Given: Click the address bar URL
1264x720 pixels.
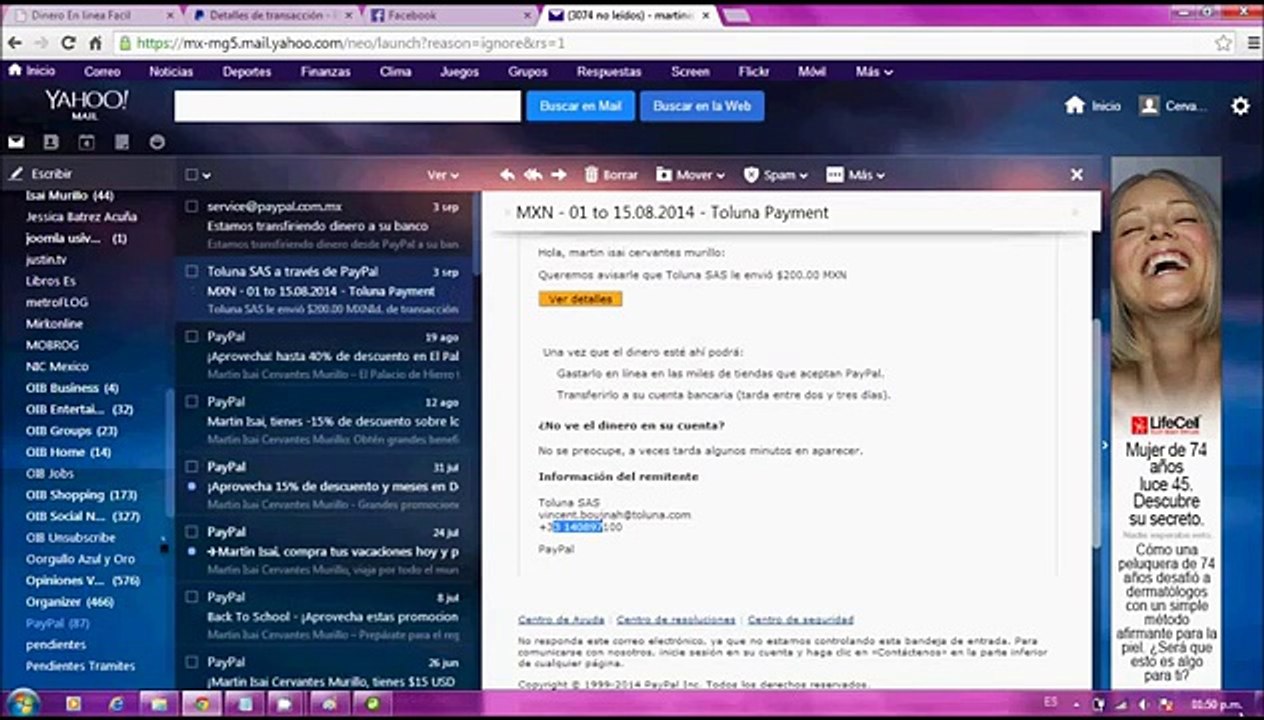Looking at the screenshot, I should [x=350, y=43].
